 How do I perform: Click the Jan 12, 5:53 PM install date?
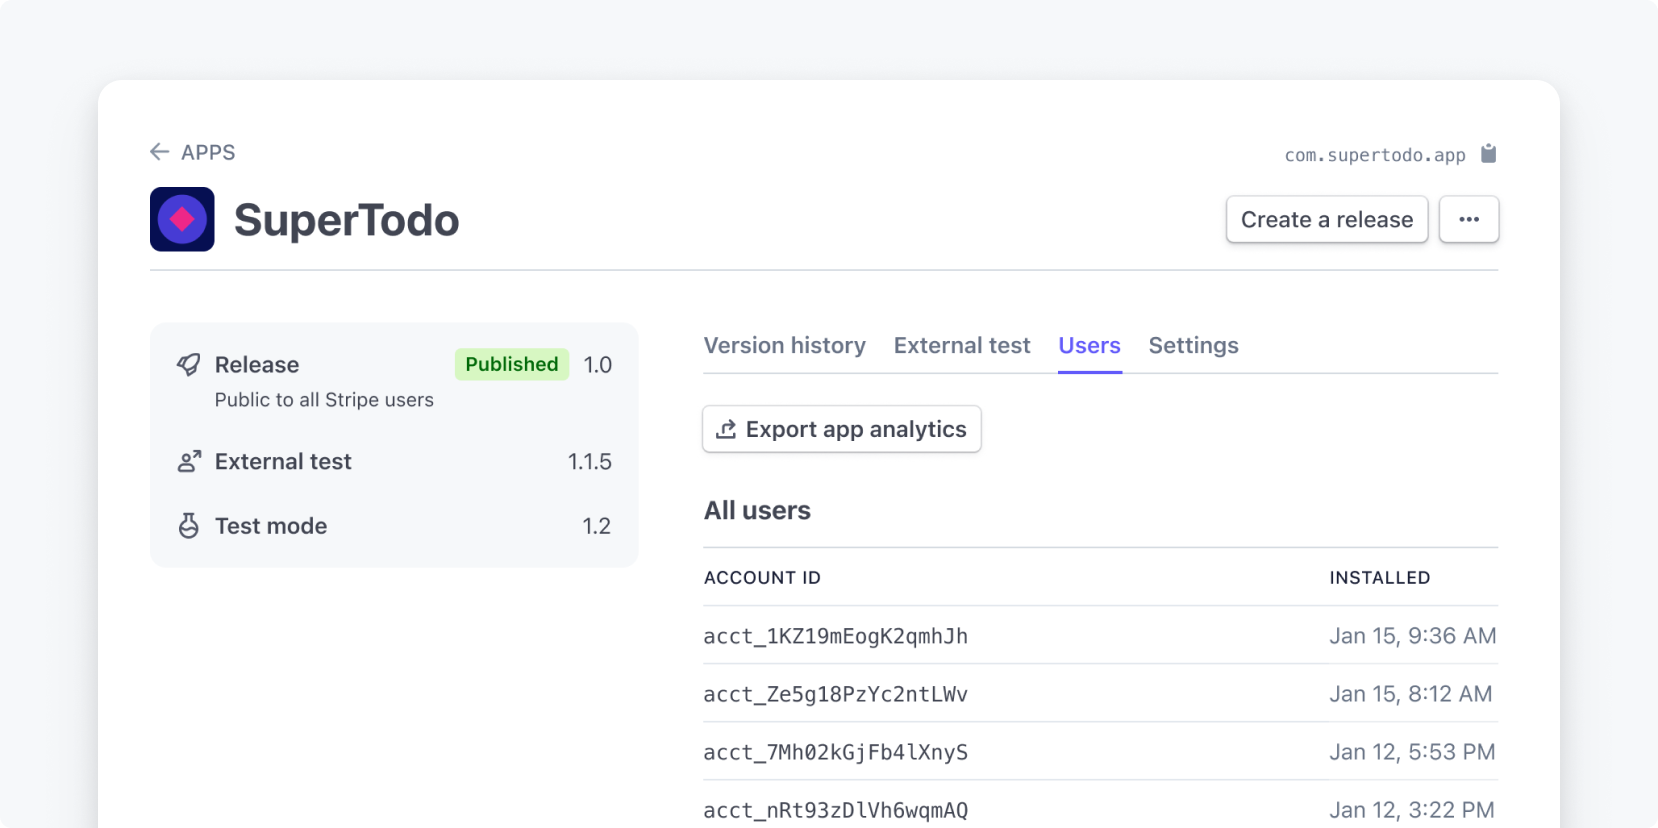1412,752
